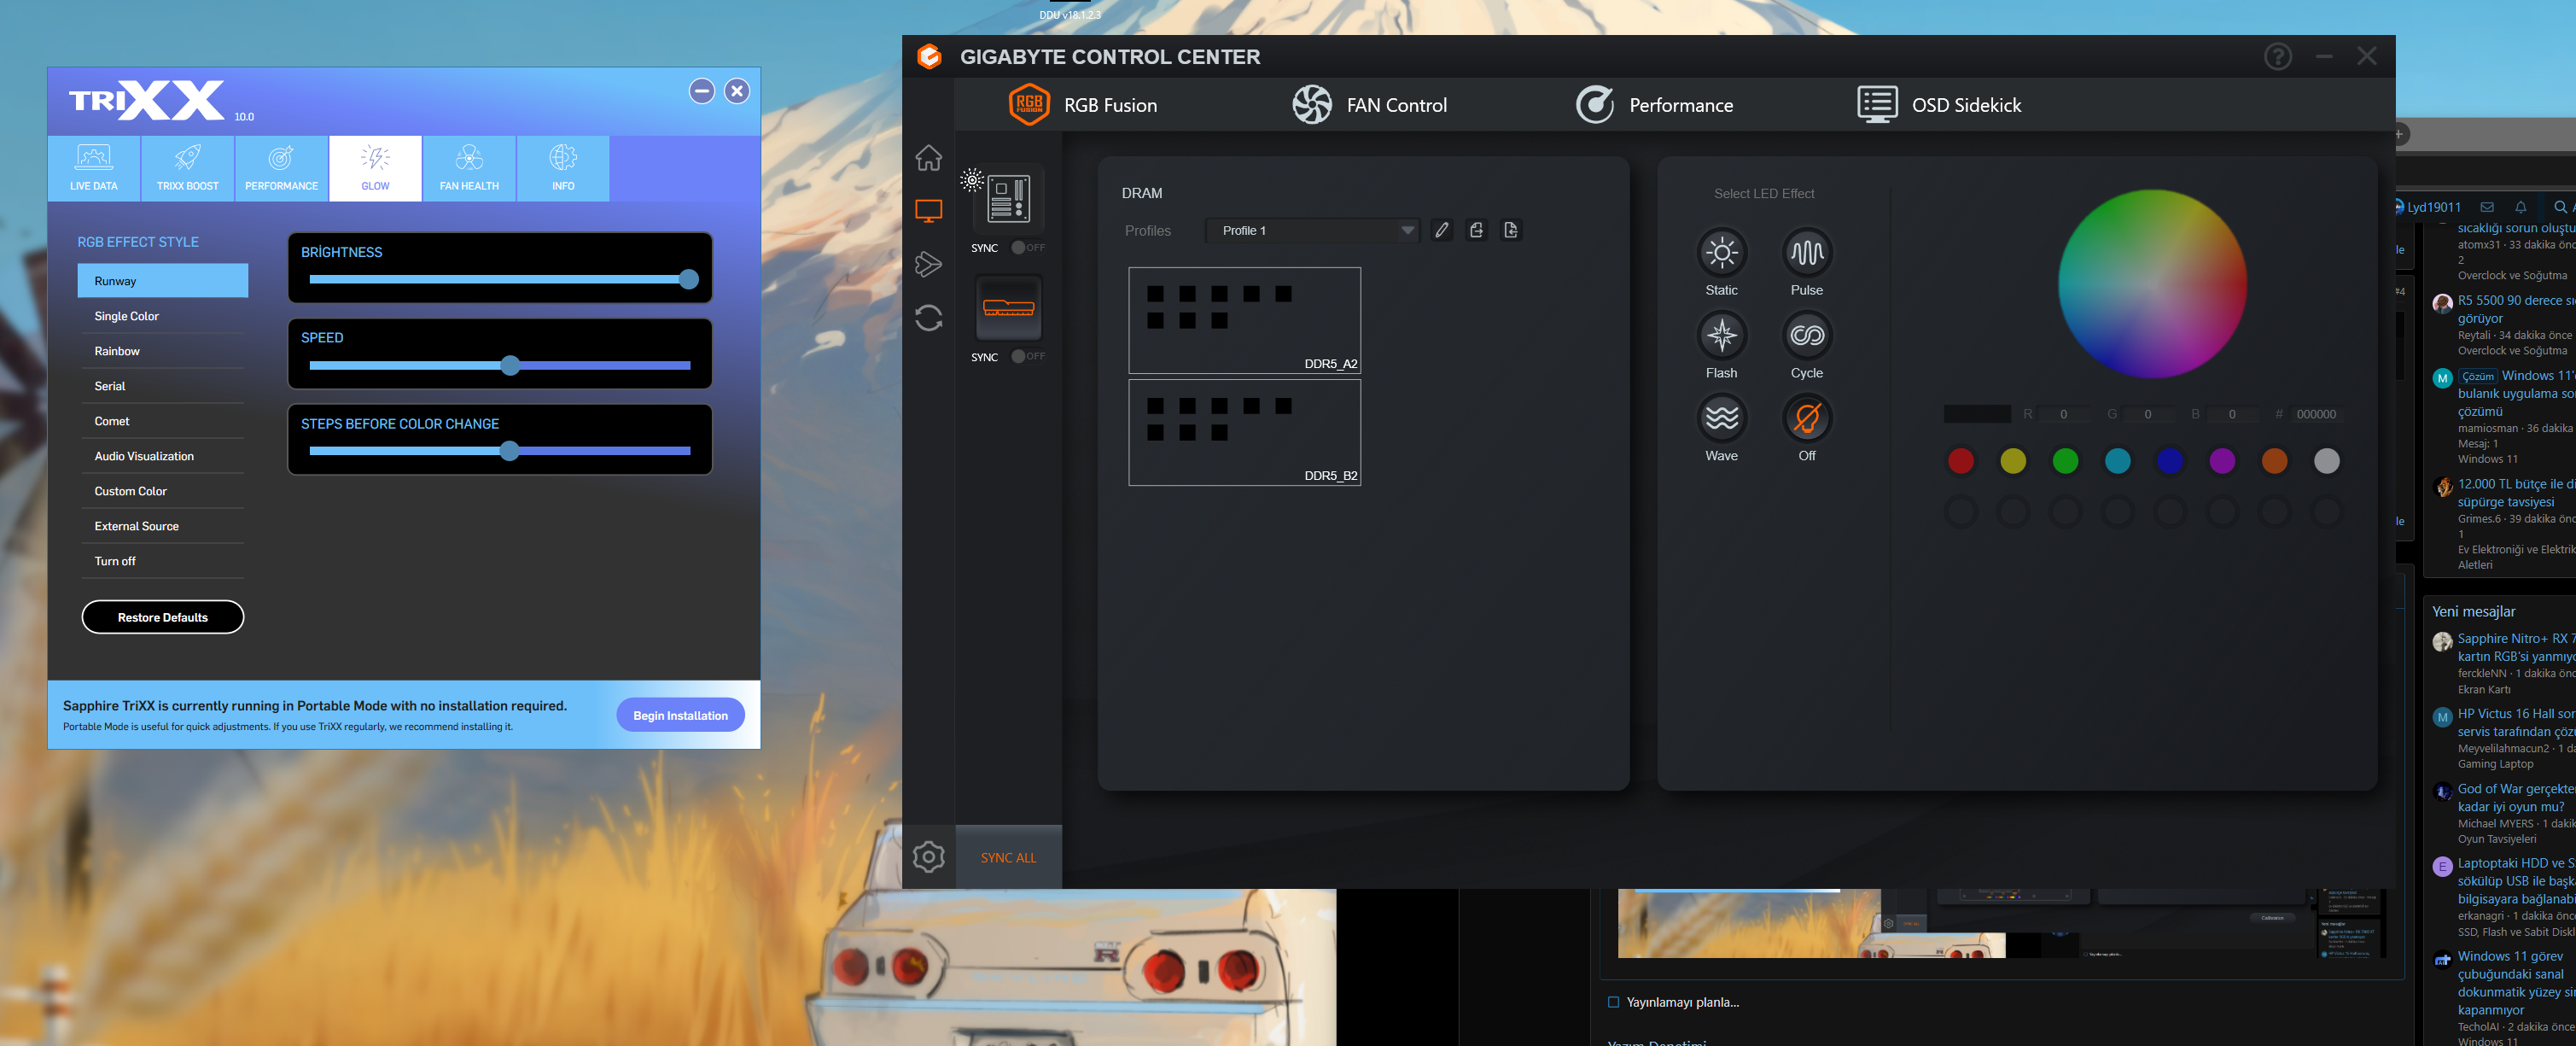Open the Live Data tab in TriXX

(94, 168)
